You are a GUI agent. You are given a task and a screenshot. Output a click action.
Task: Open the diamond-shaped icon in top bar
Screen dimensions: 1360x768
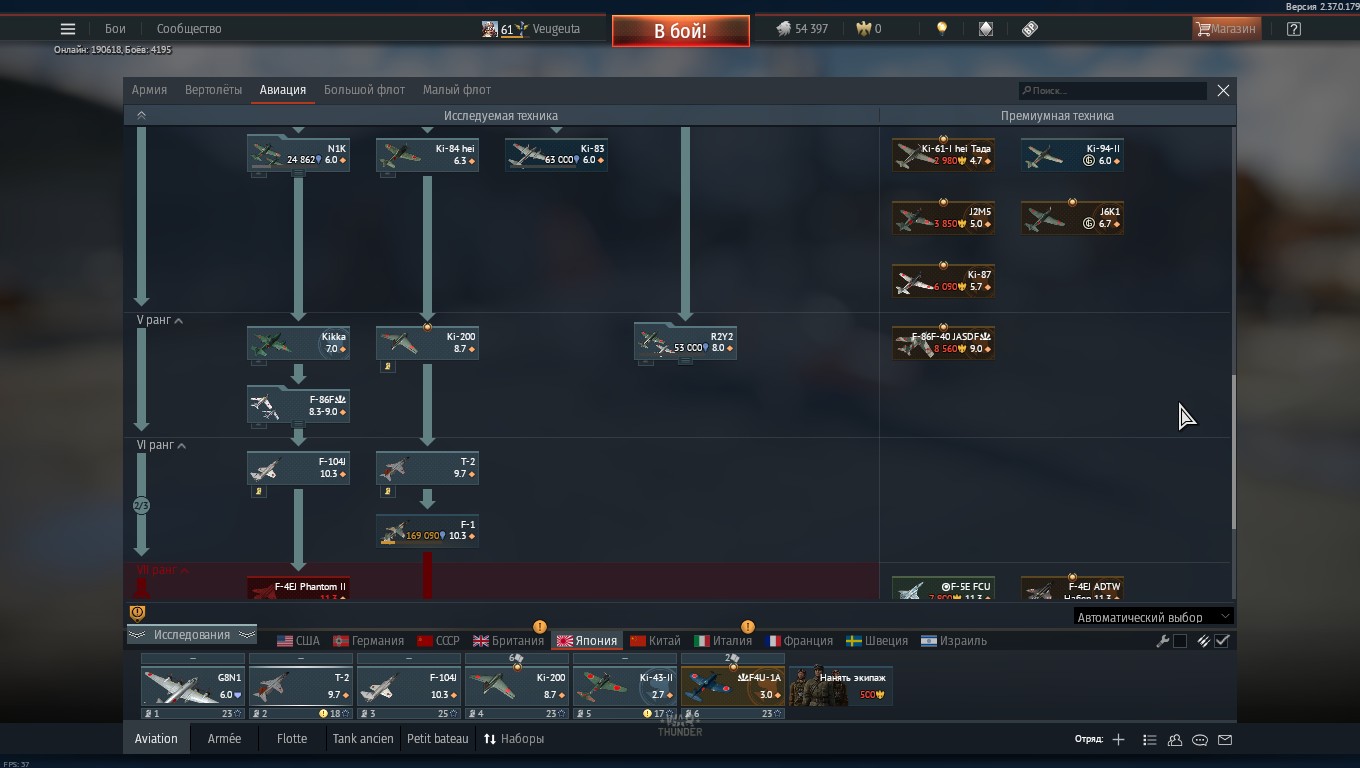pyautogui.click(x=986, y=29)
